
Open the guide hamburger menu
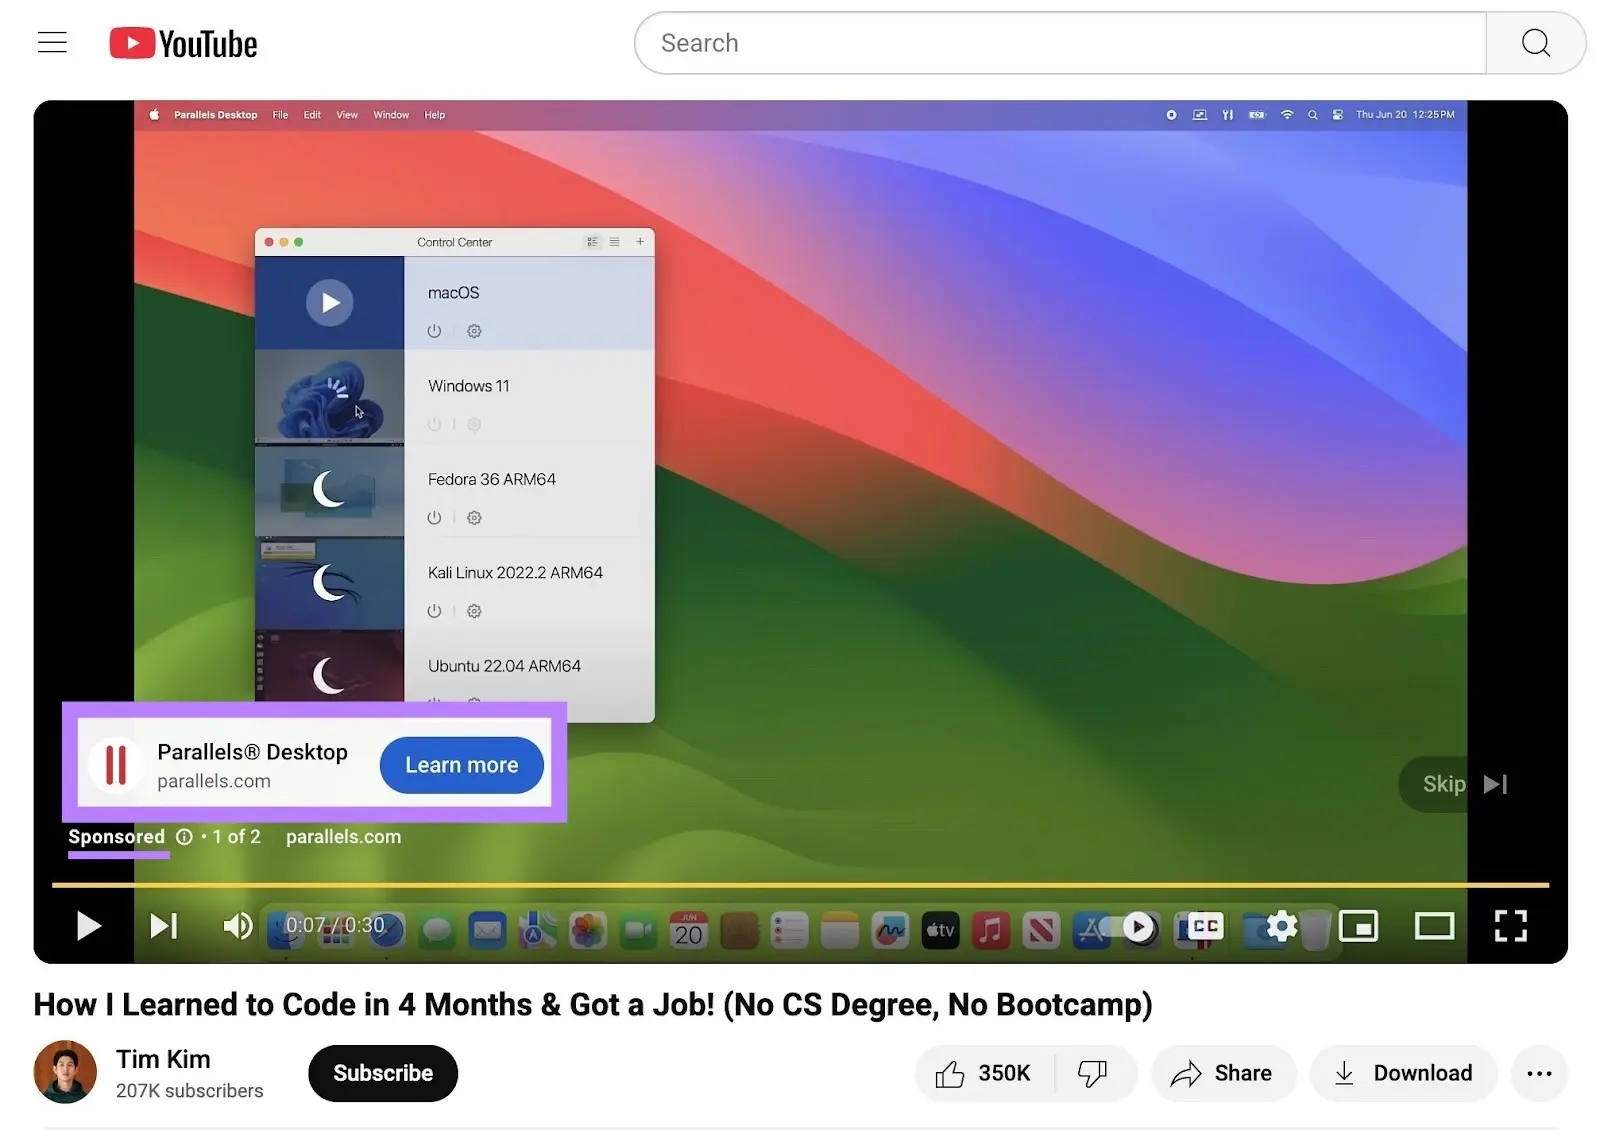coord(52,42)
